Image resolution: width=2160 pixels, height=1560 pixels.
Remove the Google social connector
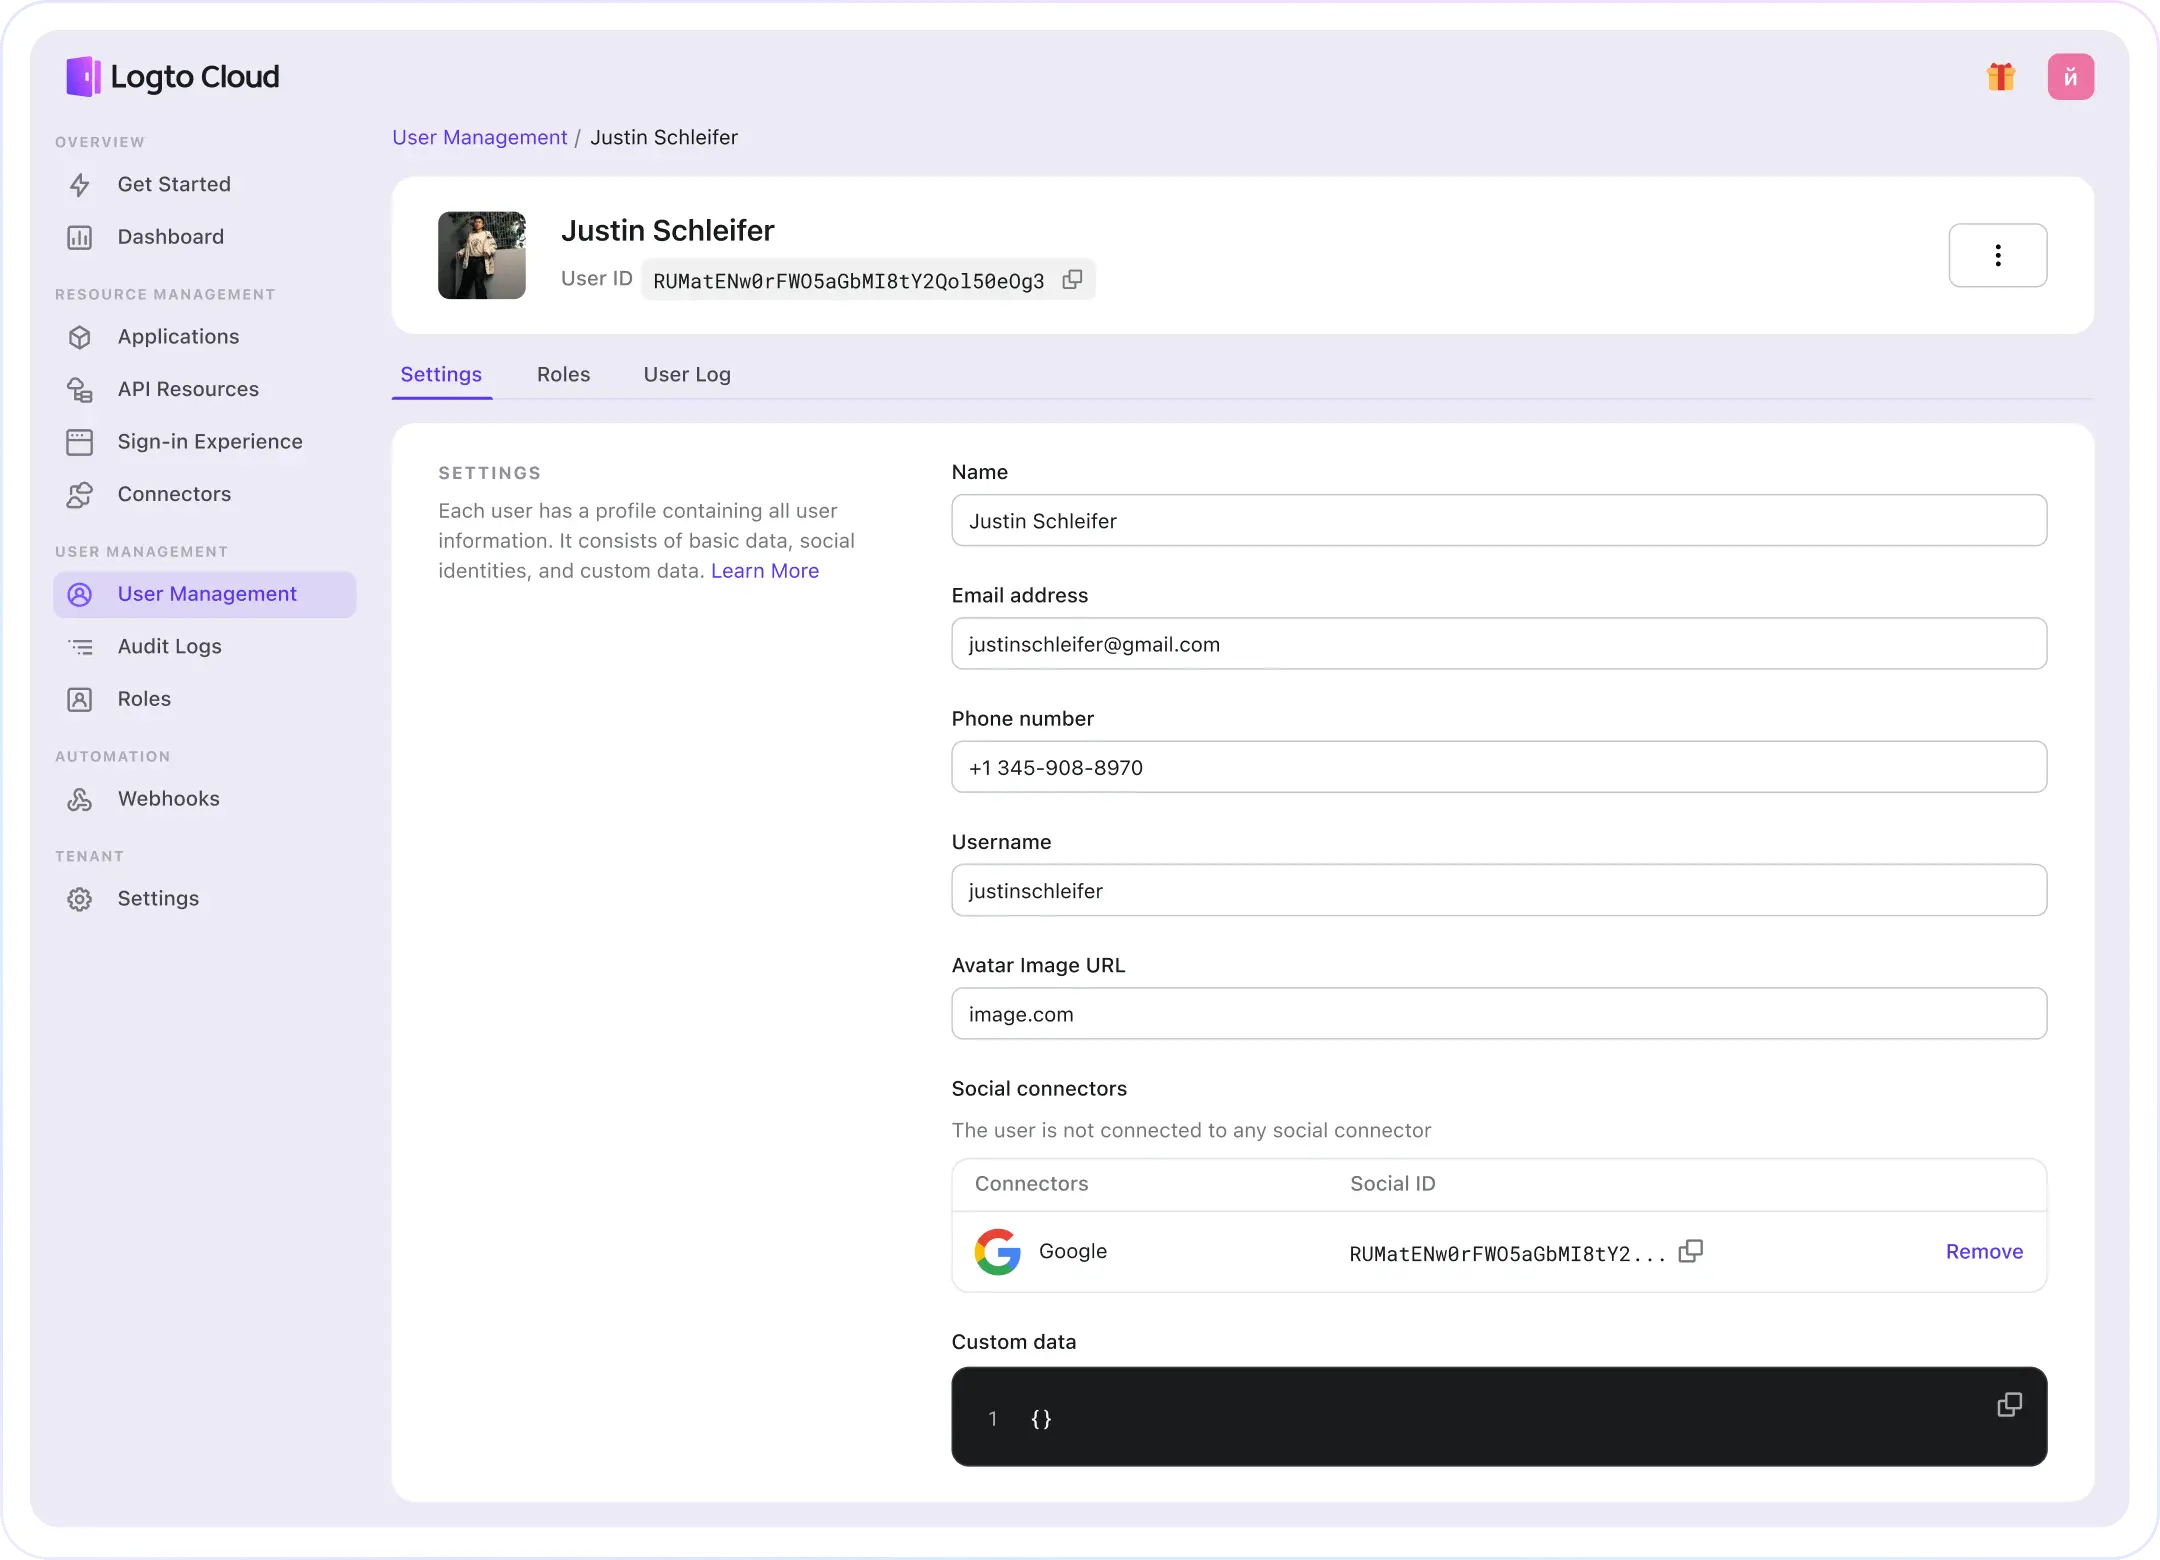[x=1984, y=1251]
